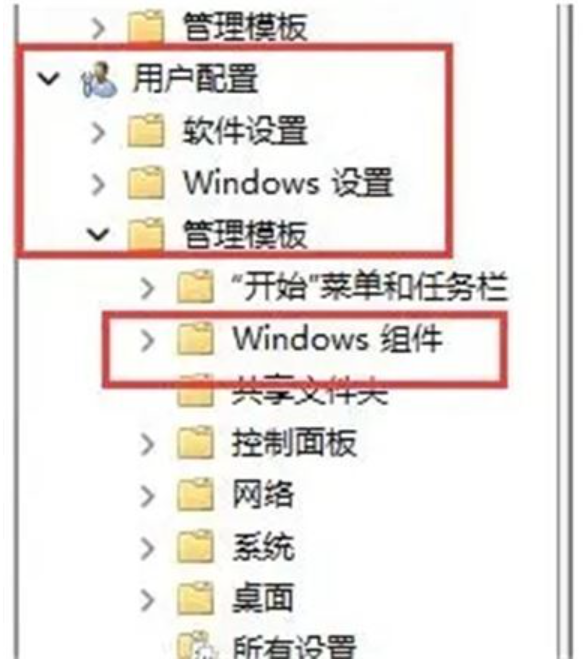Select the 共享文件夹 tree item
The height and width of the screenshot is (667, 583).
coord(310,391)
